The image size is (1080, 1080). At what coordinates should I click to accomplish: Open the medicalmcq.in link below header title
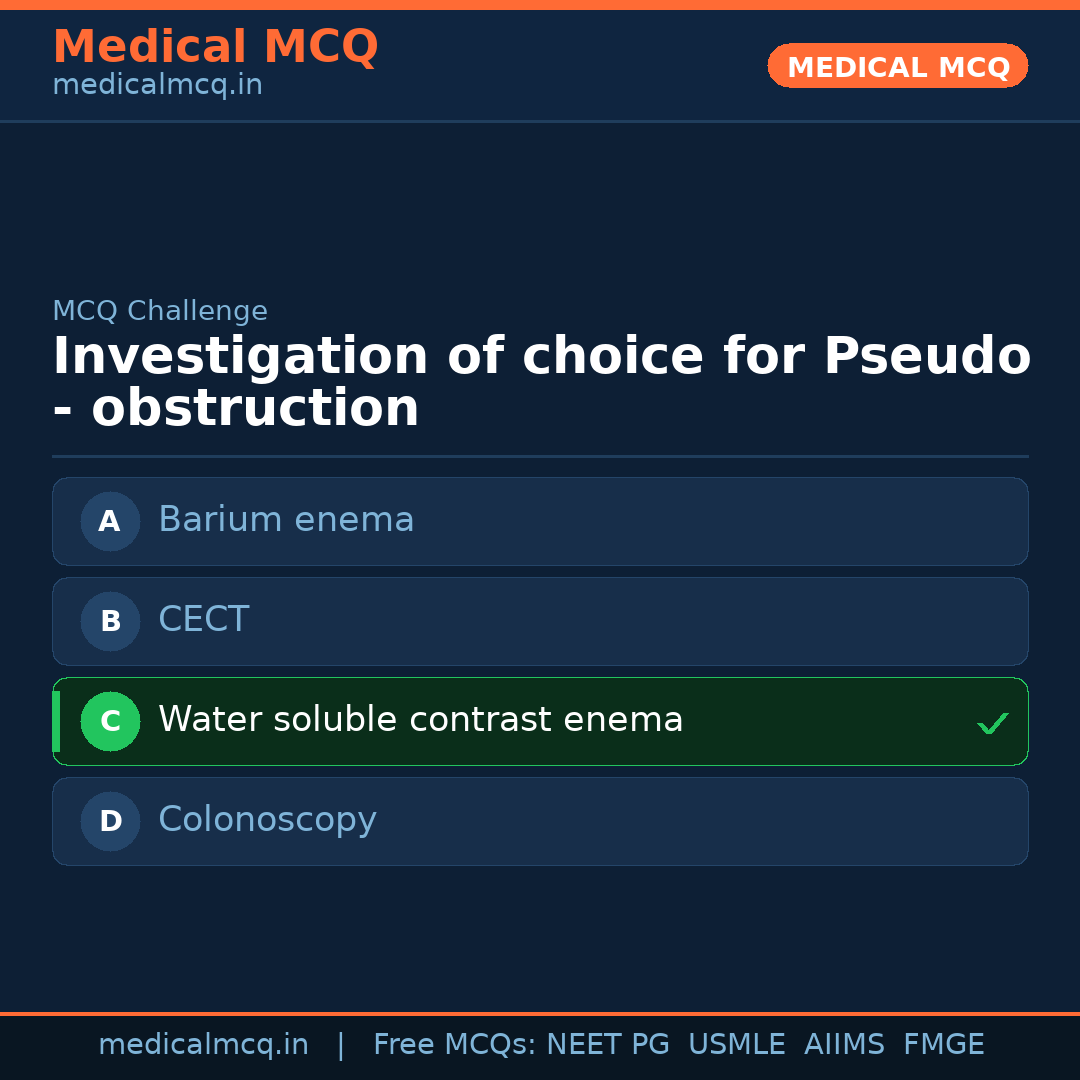157,86
